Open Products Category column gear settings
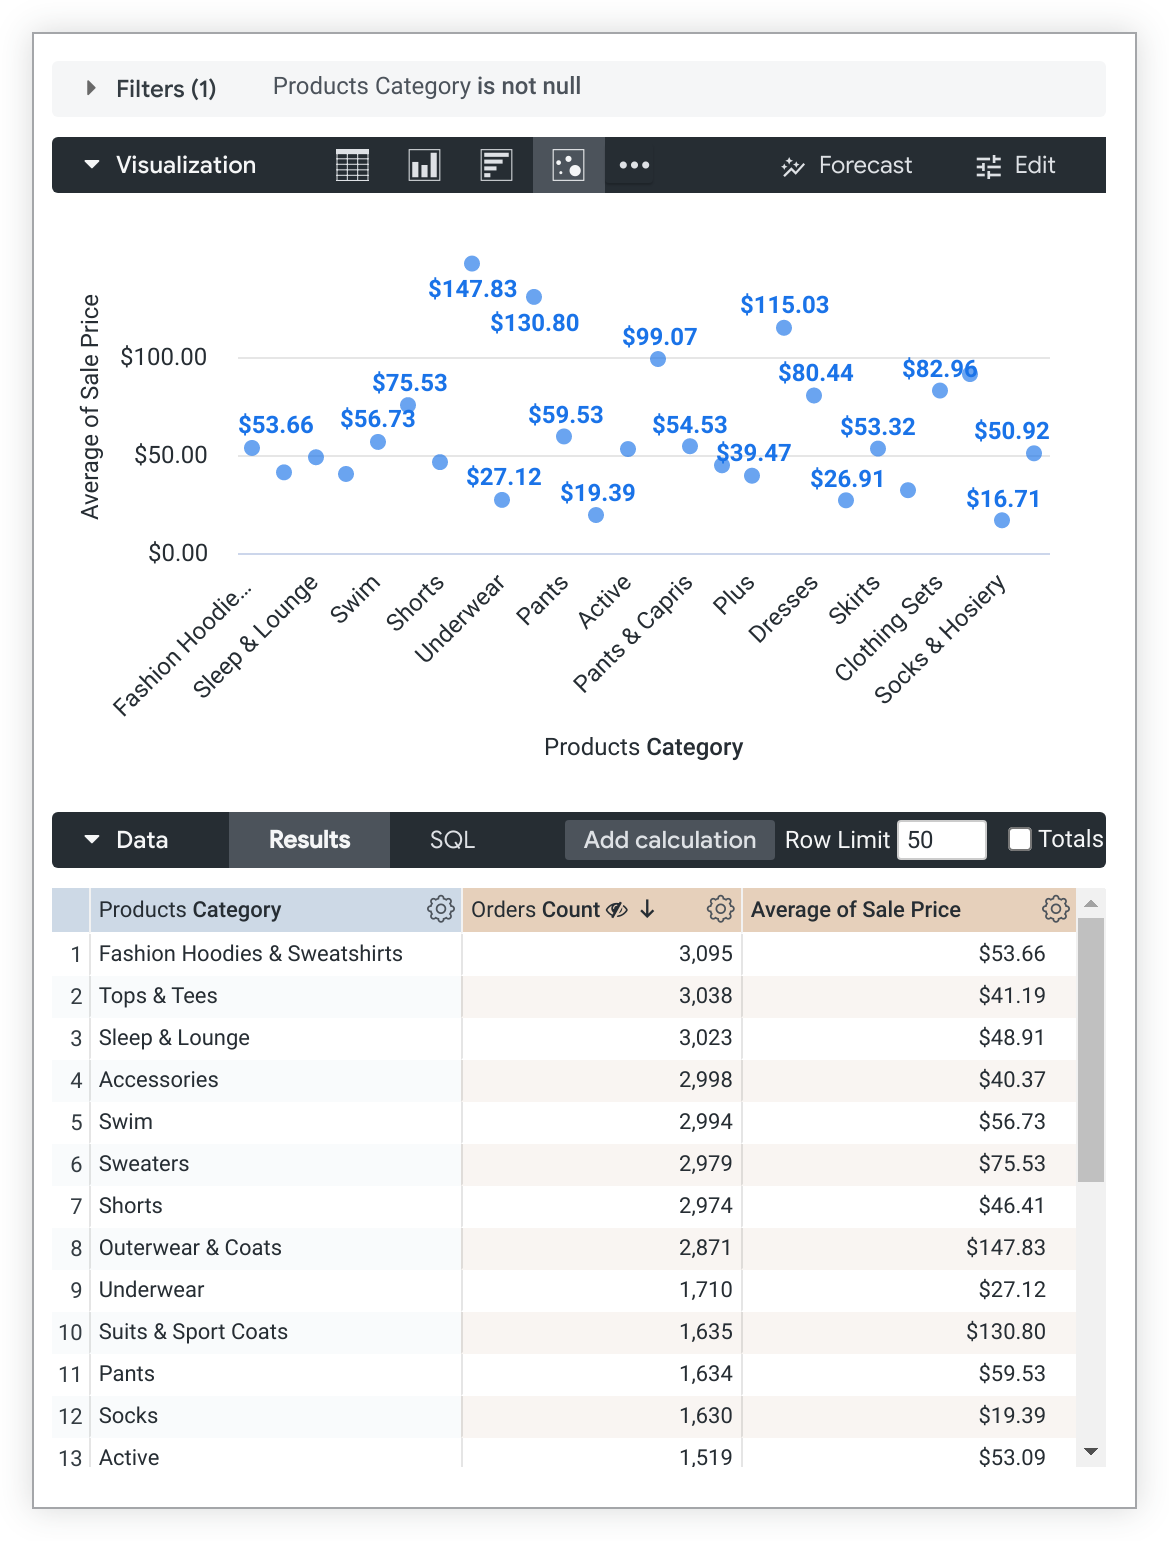This screenshot has height=1541, width=1169. pyautogui.click(x=440, y=909)
